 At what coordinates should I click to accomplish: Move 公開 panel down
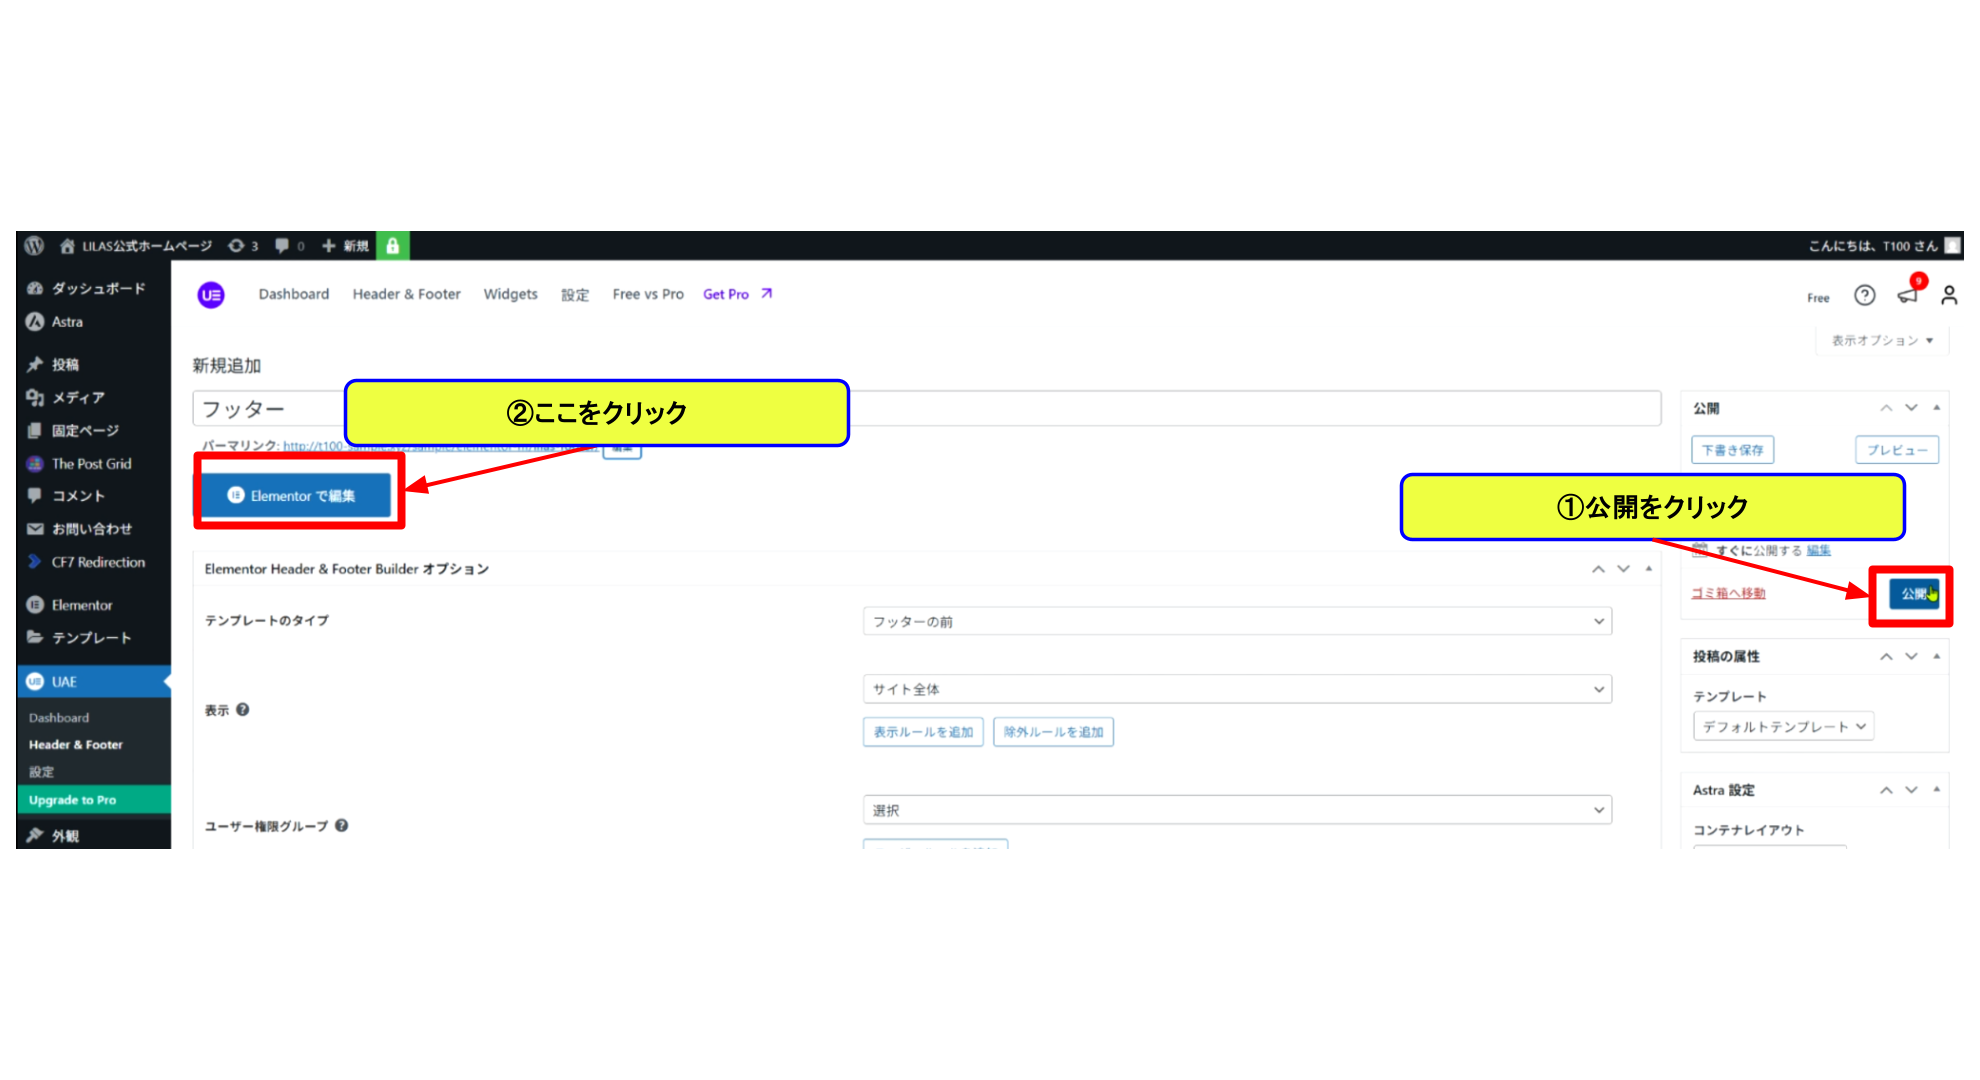1911,408
